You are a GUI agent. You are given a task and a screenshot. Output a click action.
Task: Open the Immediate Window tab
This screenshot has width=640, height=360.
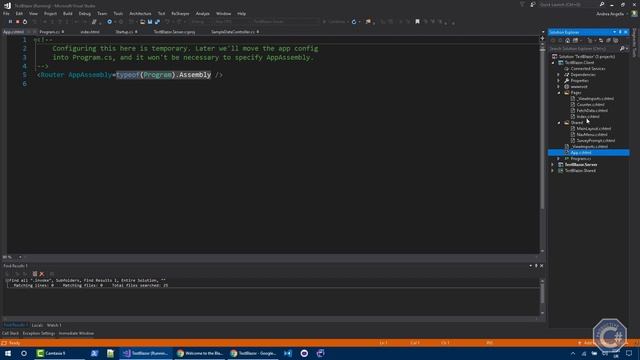(x=76, y=333)
